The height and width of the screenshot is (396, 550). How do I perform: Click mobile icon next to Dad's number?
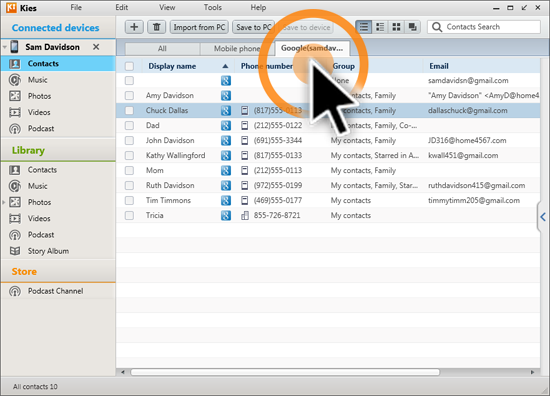[x=245, y=125]
